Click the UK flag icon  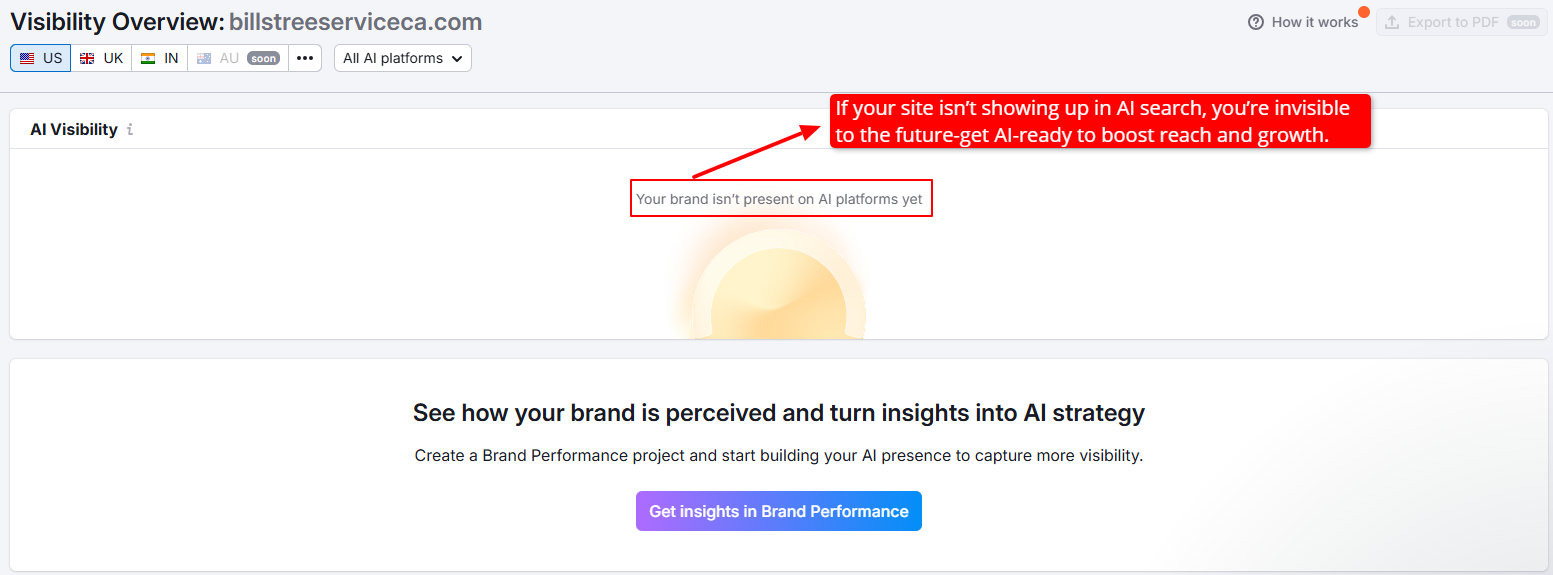87,58
